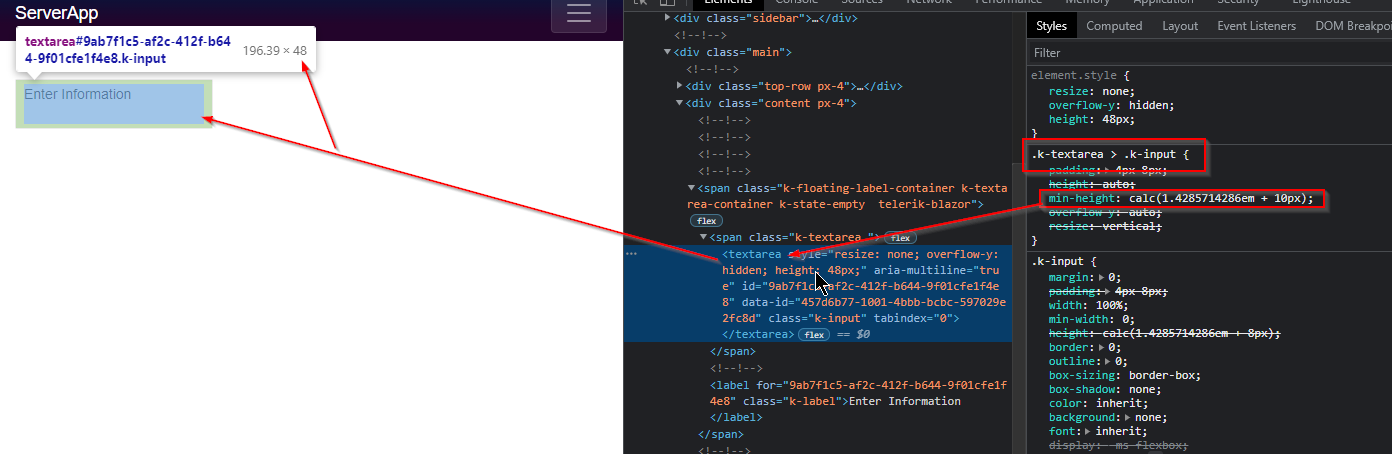Click the struck-through height calc in .k-input

[x=1164, y=333]
